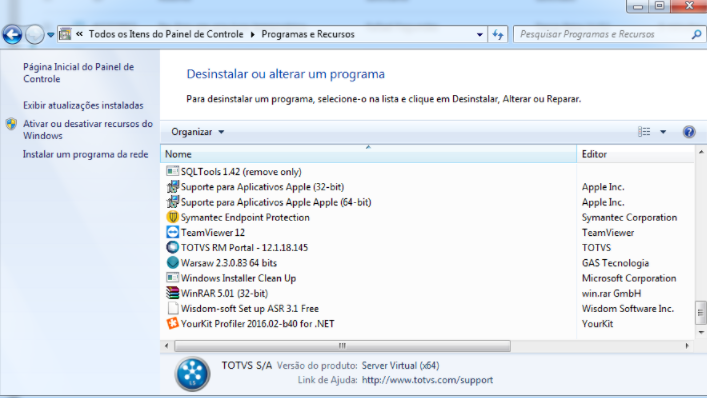
Task: Click the vertical scrollbar up arrow
Action: pyautogui.click(x=701, y=152)
